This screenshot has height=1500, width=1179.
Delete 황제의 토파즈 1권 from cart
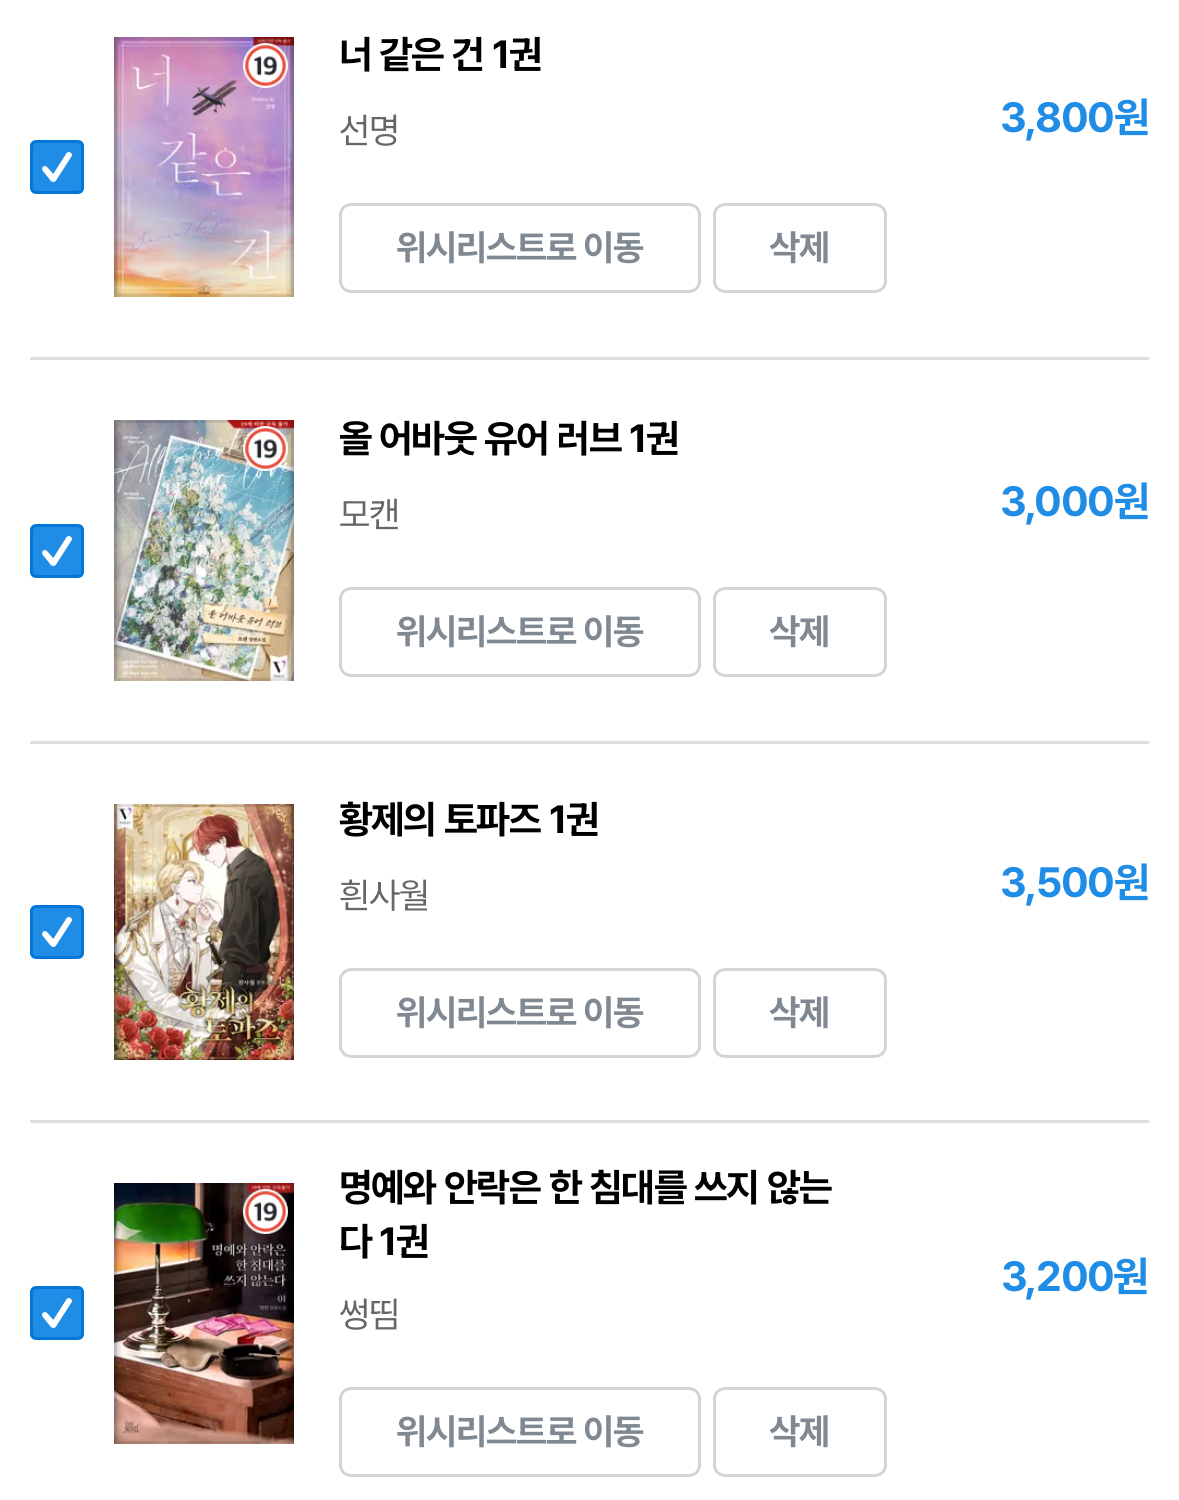click(800, 1013)
